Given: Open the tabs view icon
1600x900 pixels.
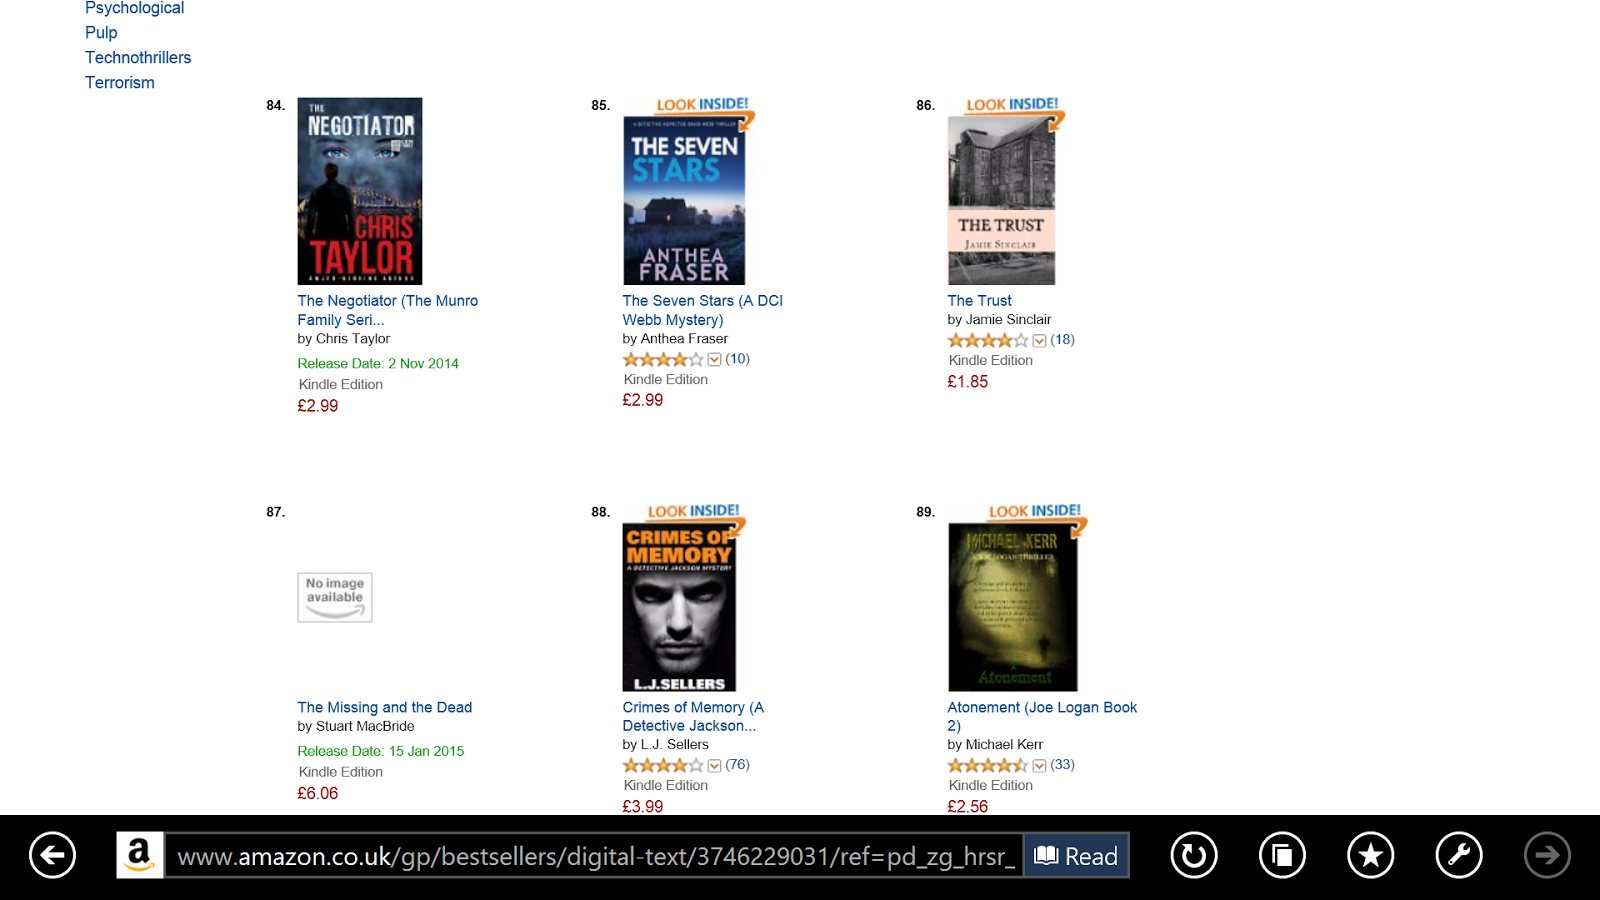Looking at the screenshot, I should pos(1282,856).
